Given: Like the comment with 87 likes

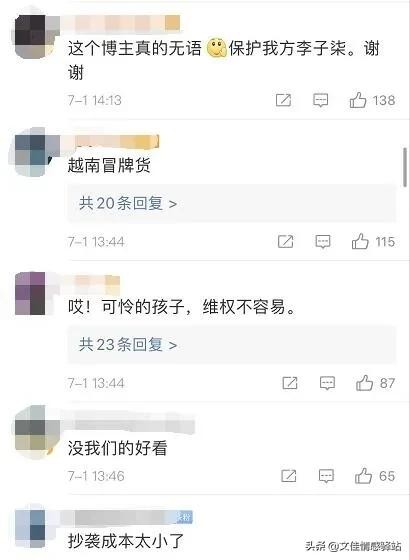Looking at the screenshot, I should 364,383.
